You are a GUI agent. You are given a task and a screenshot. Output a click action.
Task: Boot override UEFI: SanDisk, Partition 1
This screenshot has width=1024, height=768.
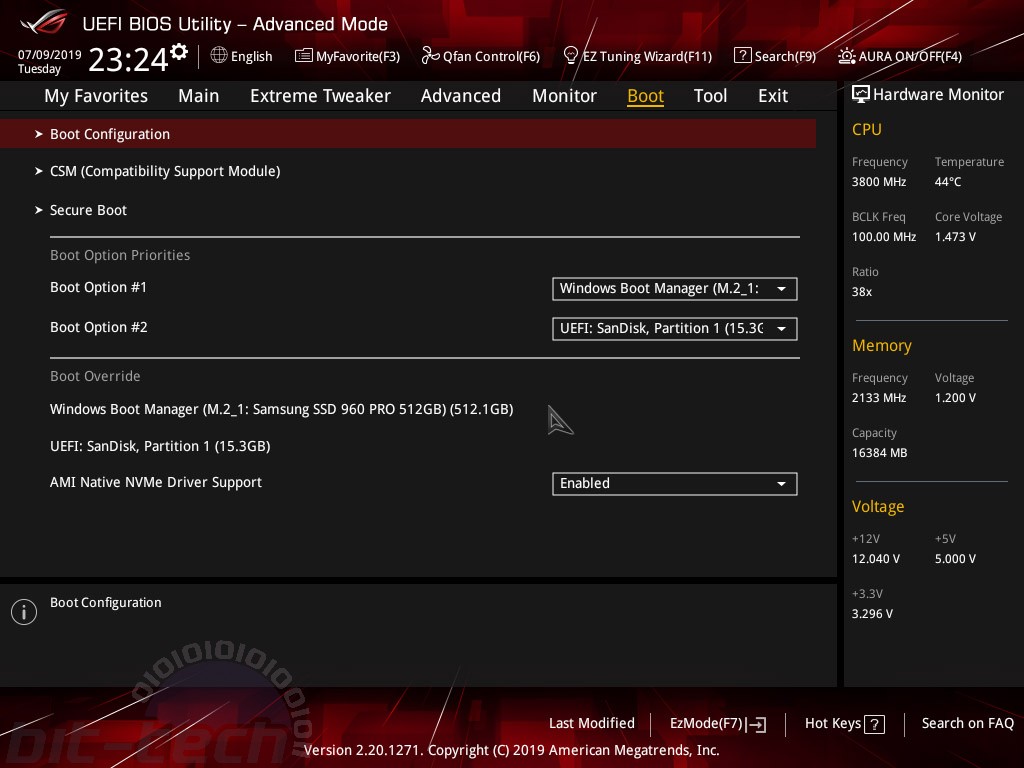tap(160, 447)
